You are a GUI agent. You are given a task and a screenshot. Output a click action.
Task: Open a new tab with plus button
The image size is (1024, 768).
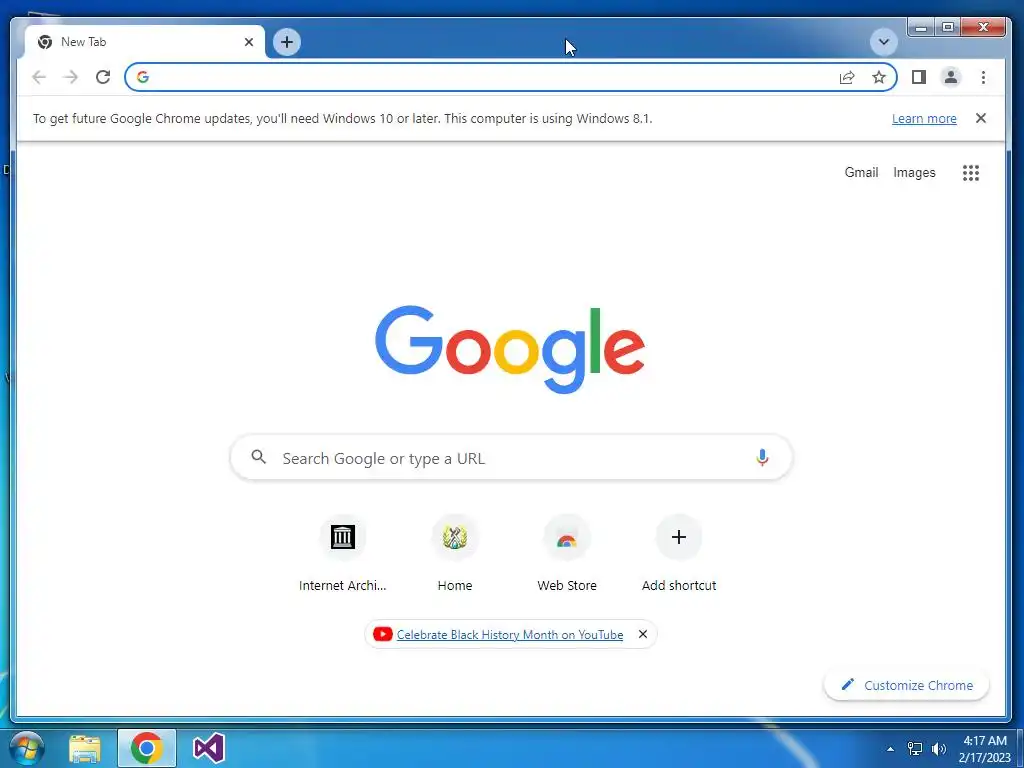coord(287,42)
